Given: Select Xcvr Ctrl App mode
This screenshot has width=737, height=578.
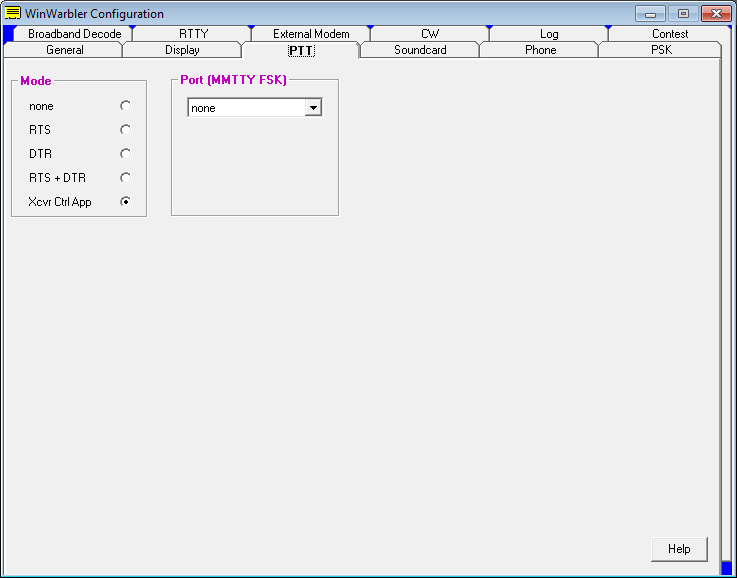Looking at the screenshot, I should (x=125, y=202).
